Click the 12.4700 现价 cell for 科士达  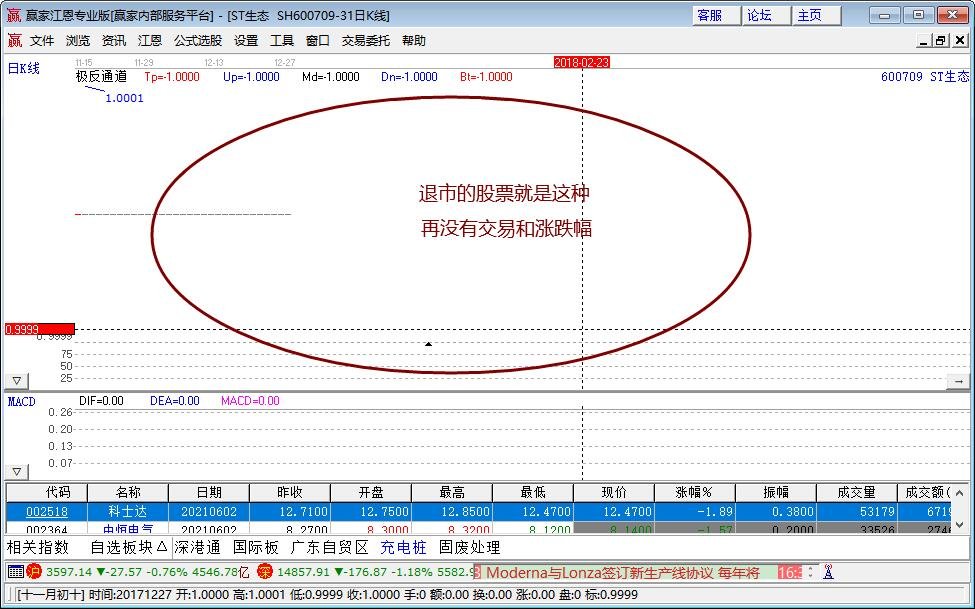click(x=614, y=512)
